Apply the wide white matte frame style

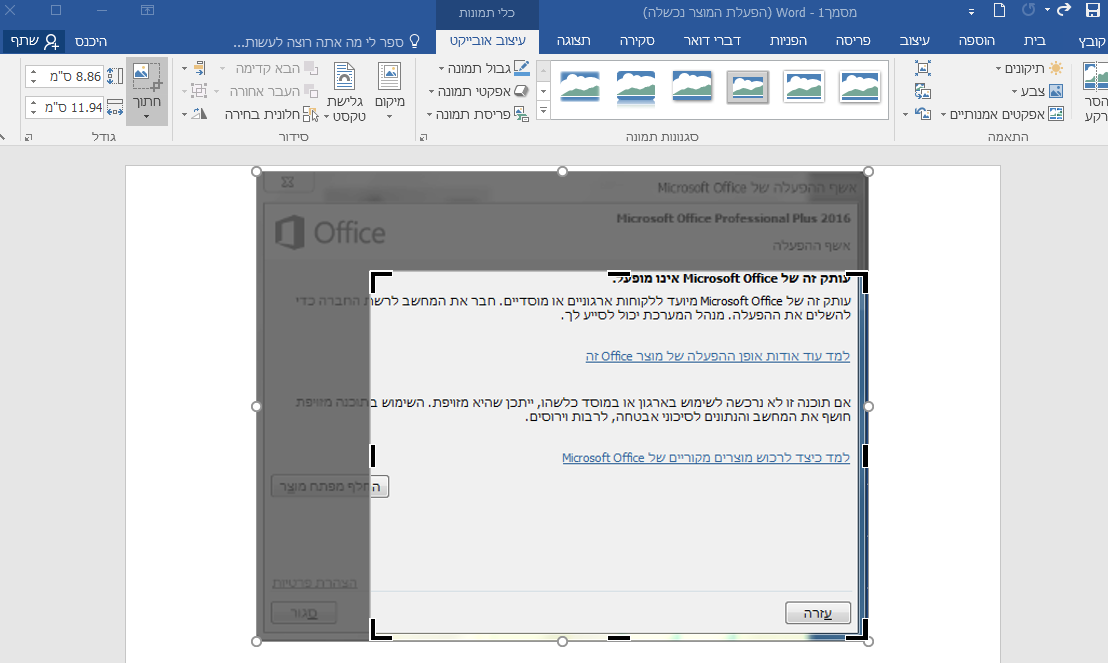(x=804, y=87)
